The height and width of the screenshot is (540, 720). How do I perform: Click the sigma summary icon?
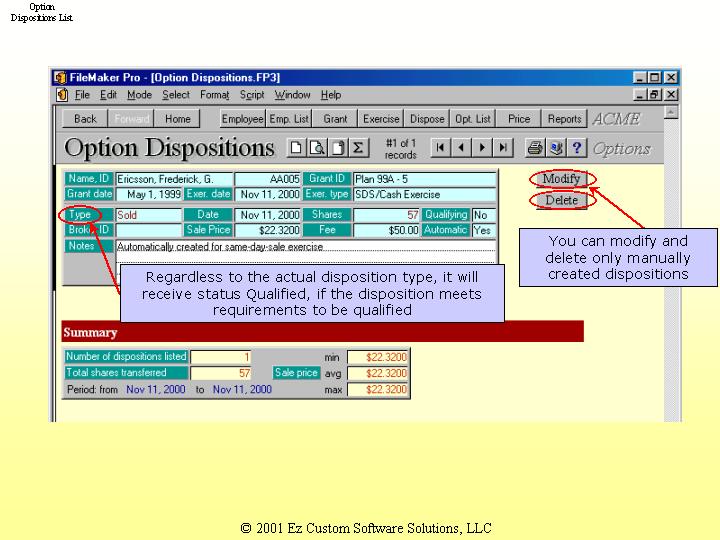[x=359, y=148]
